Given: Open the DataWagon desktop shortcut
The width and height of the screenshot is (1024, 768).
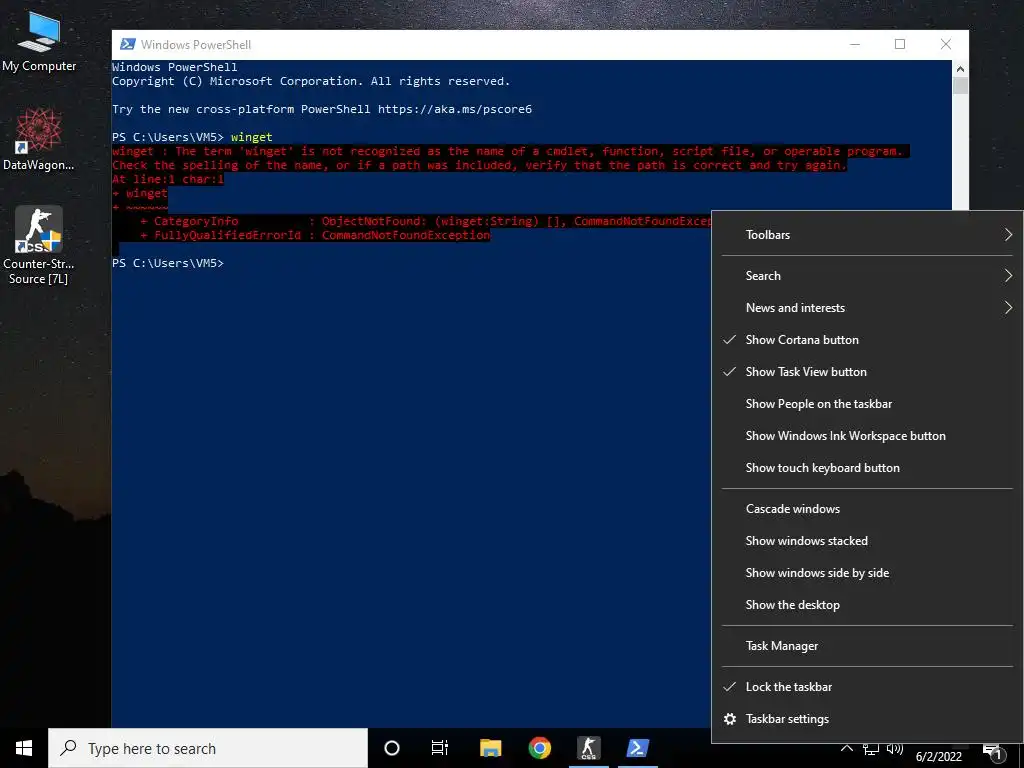Looking at the screenshot, I should (39, 140).
